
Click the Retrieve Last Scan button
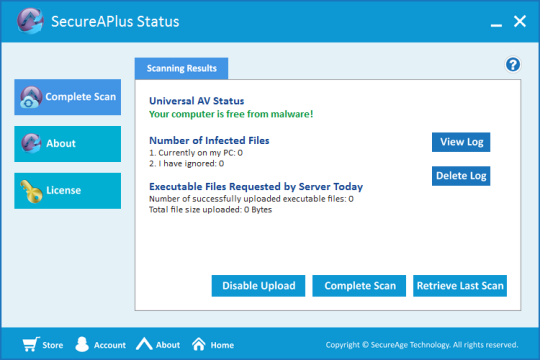(460, 286)
